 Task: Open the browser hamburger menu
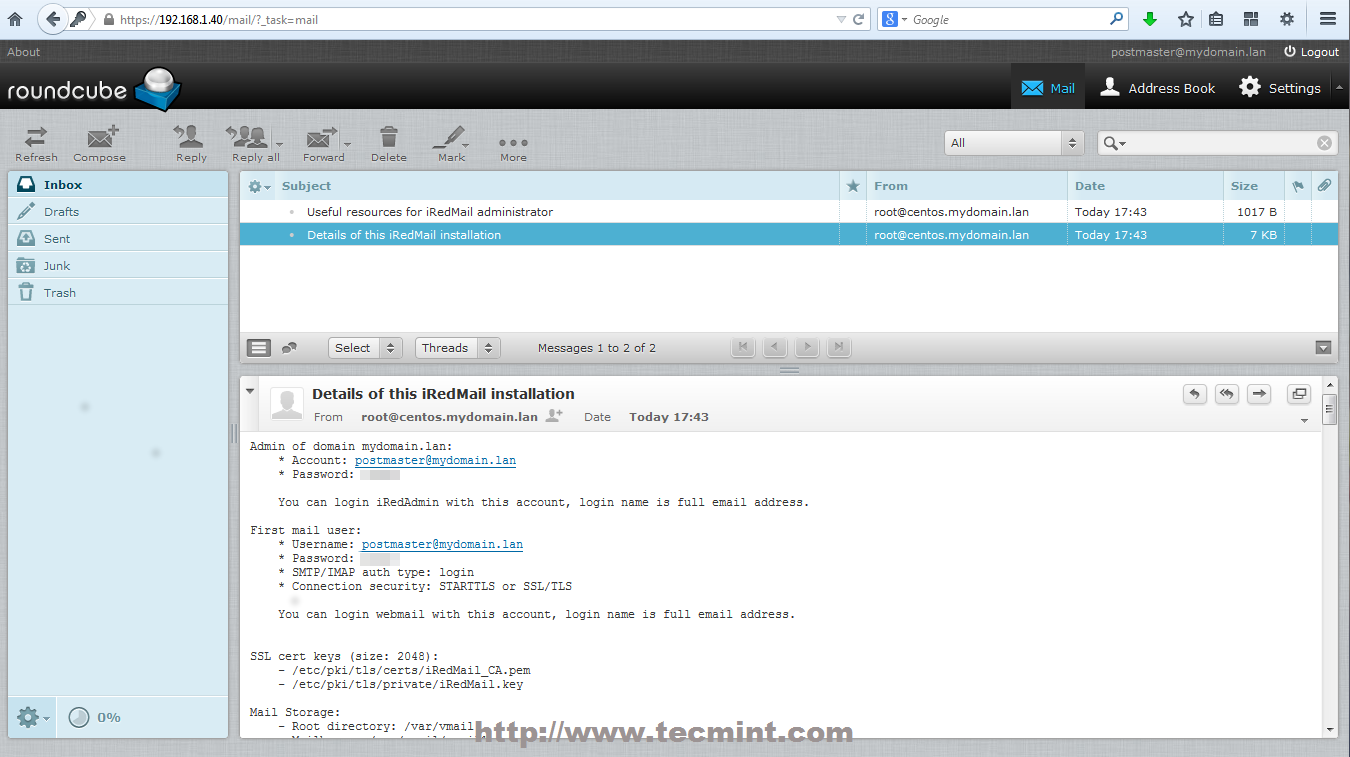(x=1328, y=19)
